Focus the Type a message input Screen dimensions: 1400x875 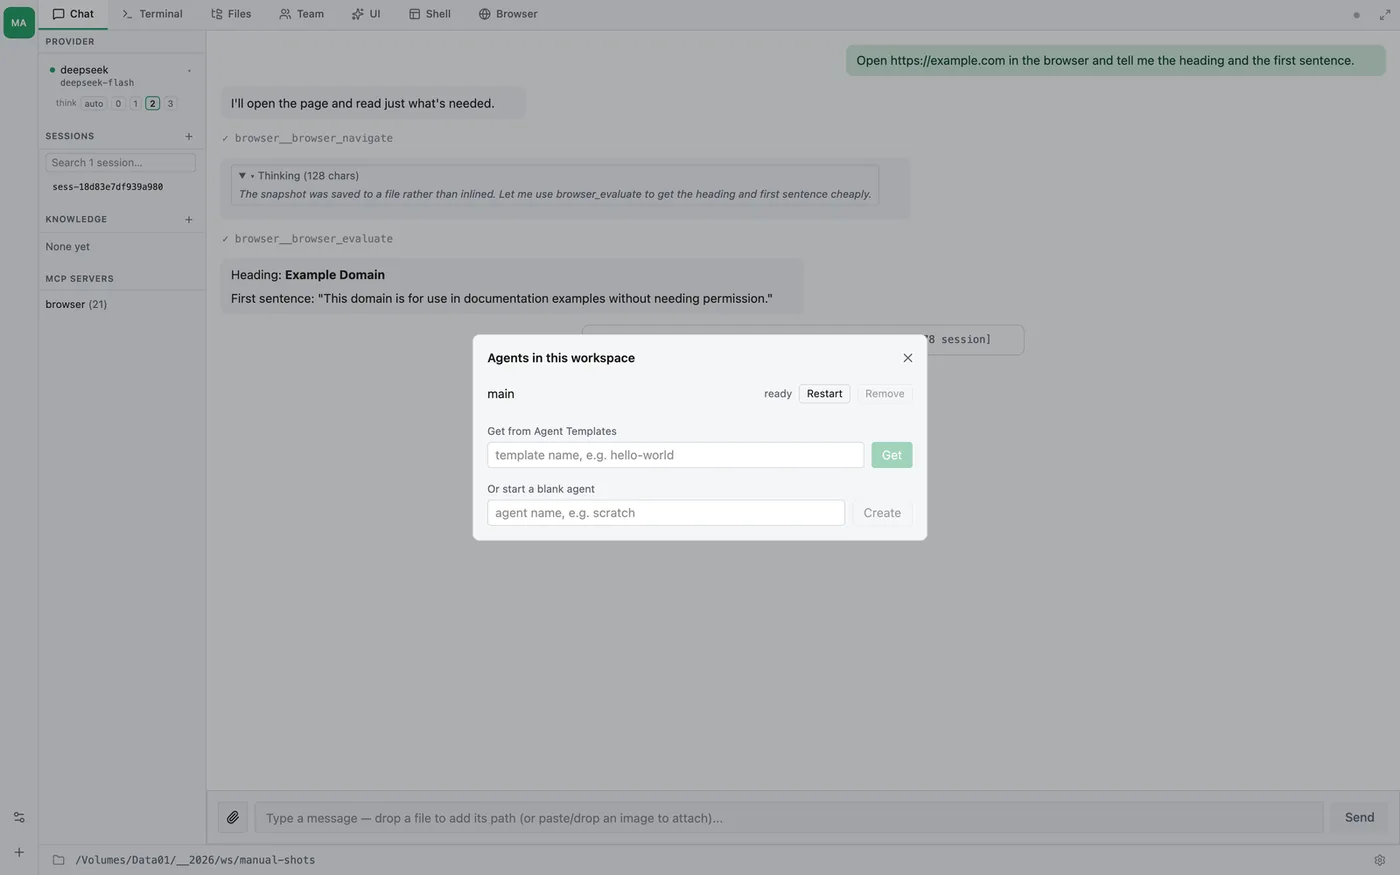[789, 817]
